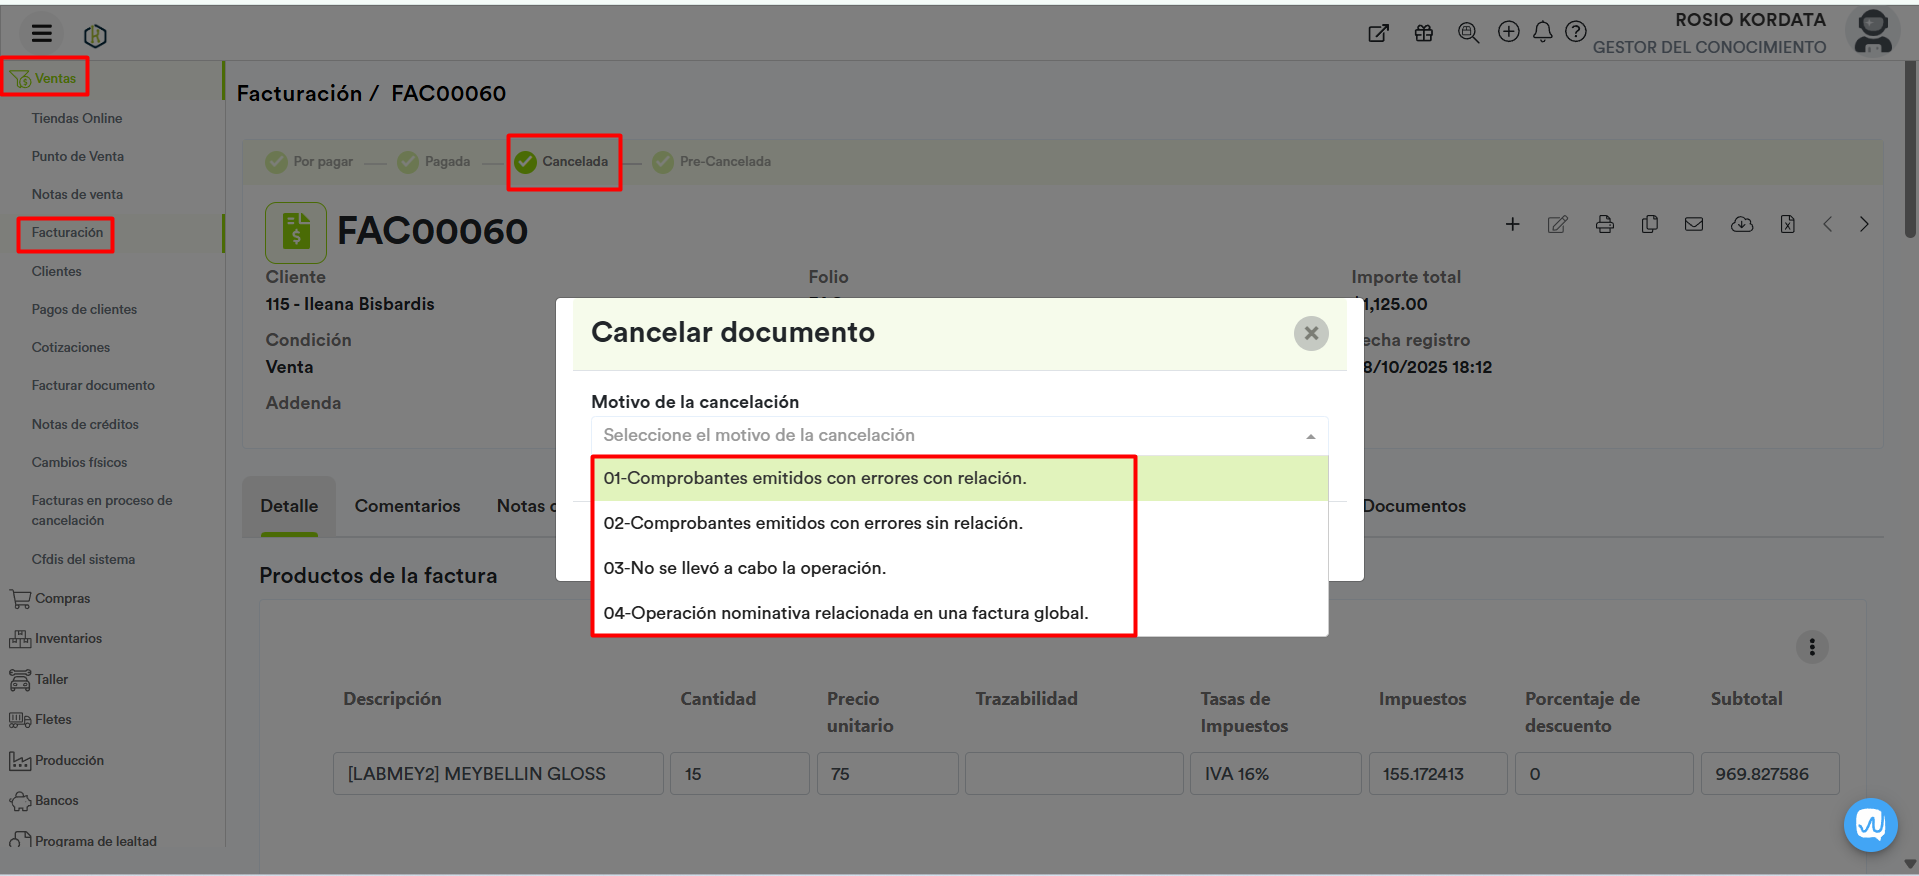
Task: Pick 04-Operación nominativa relacionada en factura global
Action: (x=845, y=613)
